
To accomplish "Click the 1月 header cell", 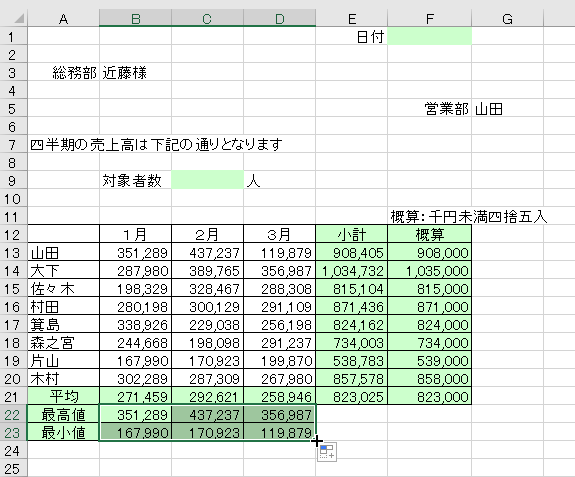I will click(135, 234).
